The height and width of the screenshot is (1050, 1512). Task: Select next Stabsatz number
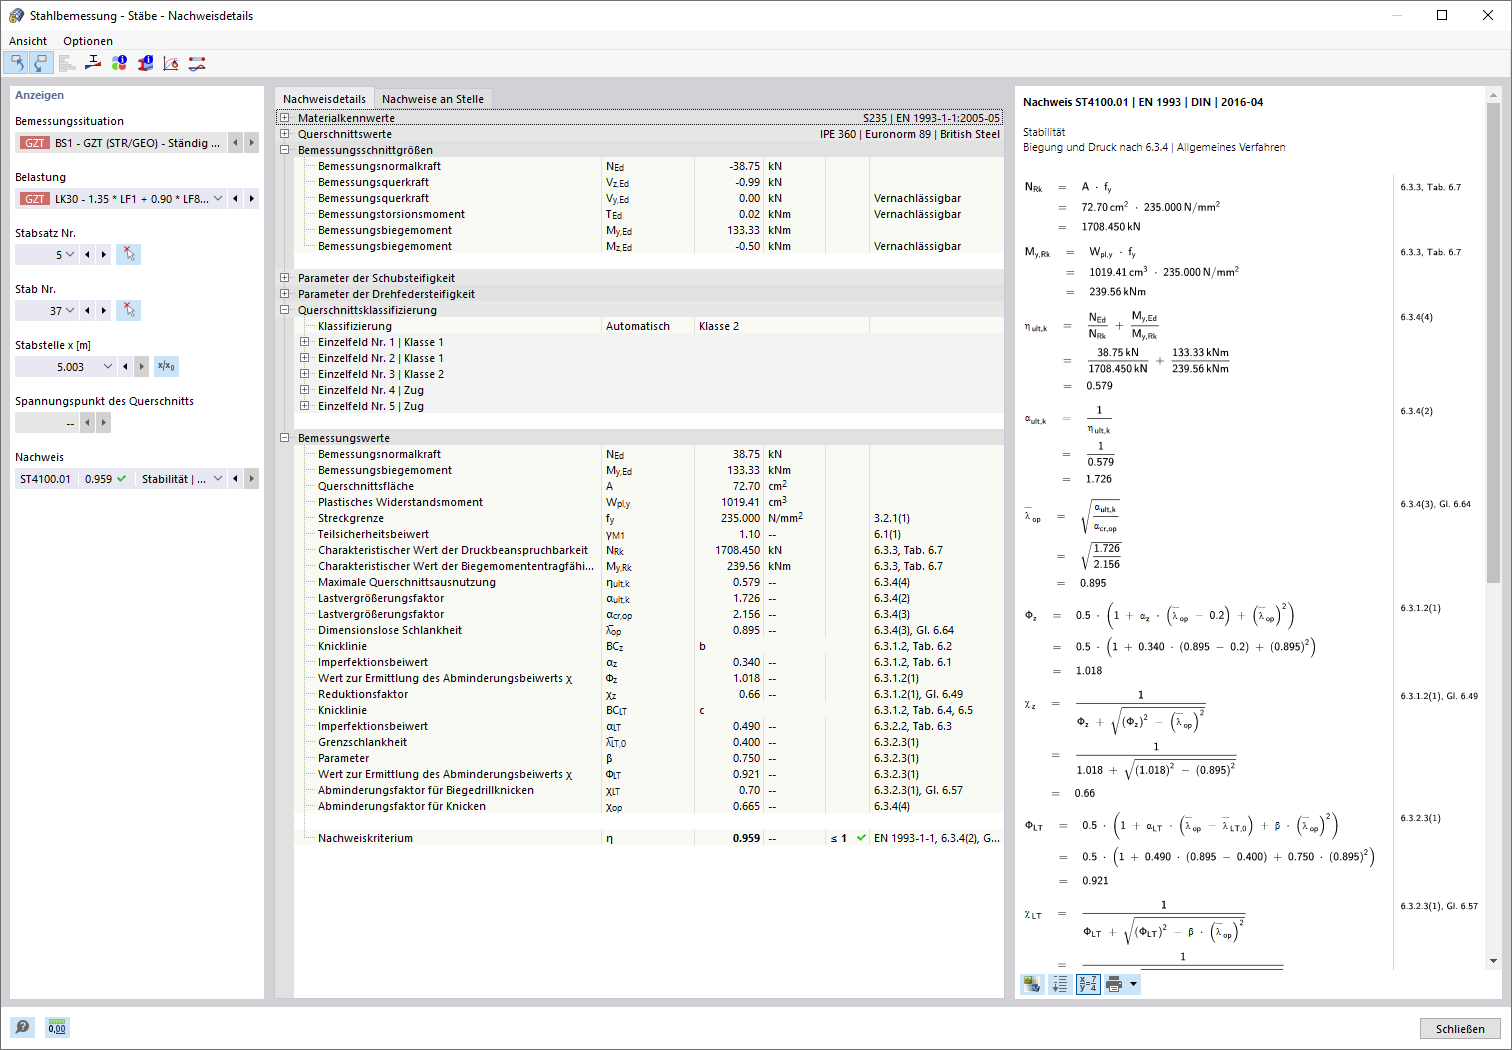[103, 254]
